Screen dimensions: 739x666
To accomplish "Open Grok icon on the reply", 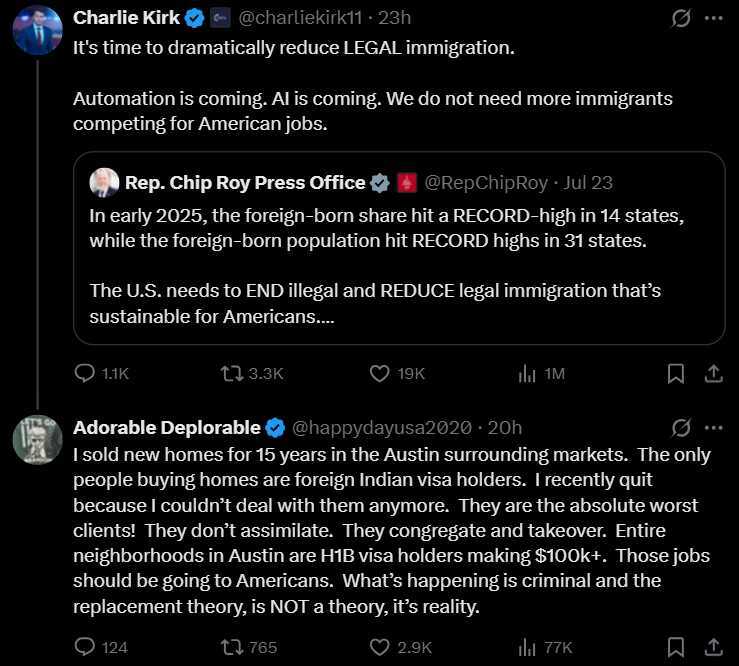I will [x=681, y=428].
